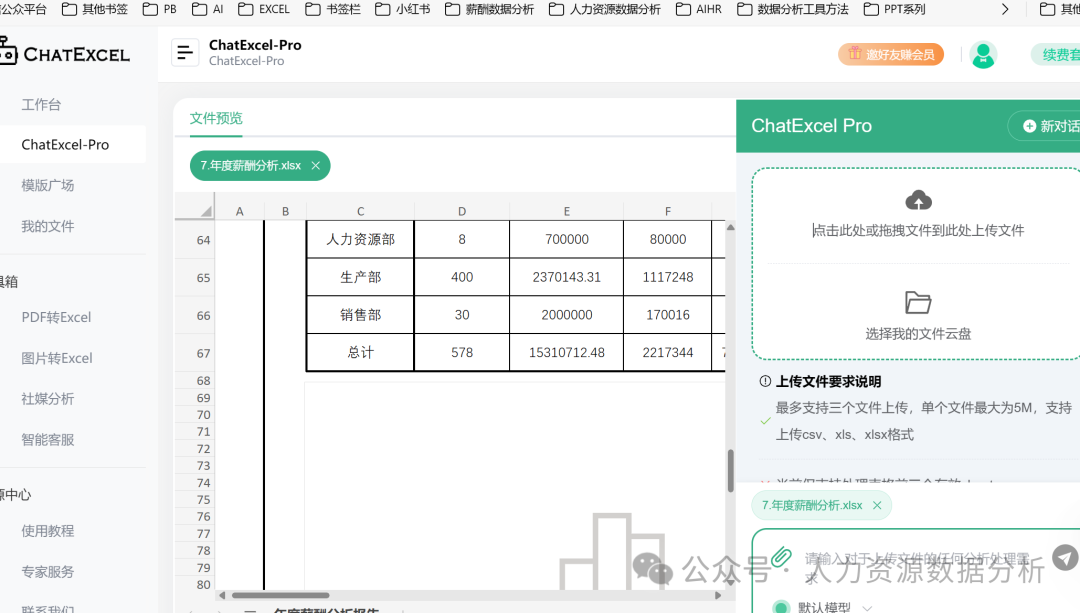Select column C header

(360, 211)
